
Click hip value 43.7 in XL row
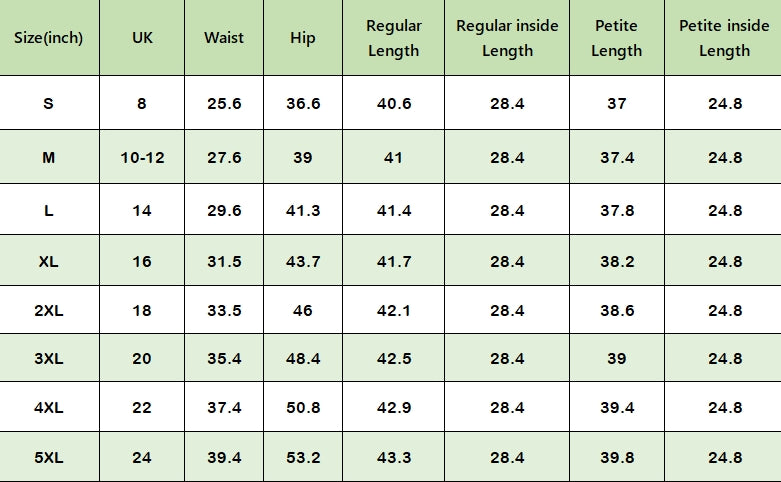[x=302, y=261]
